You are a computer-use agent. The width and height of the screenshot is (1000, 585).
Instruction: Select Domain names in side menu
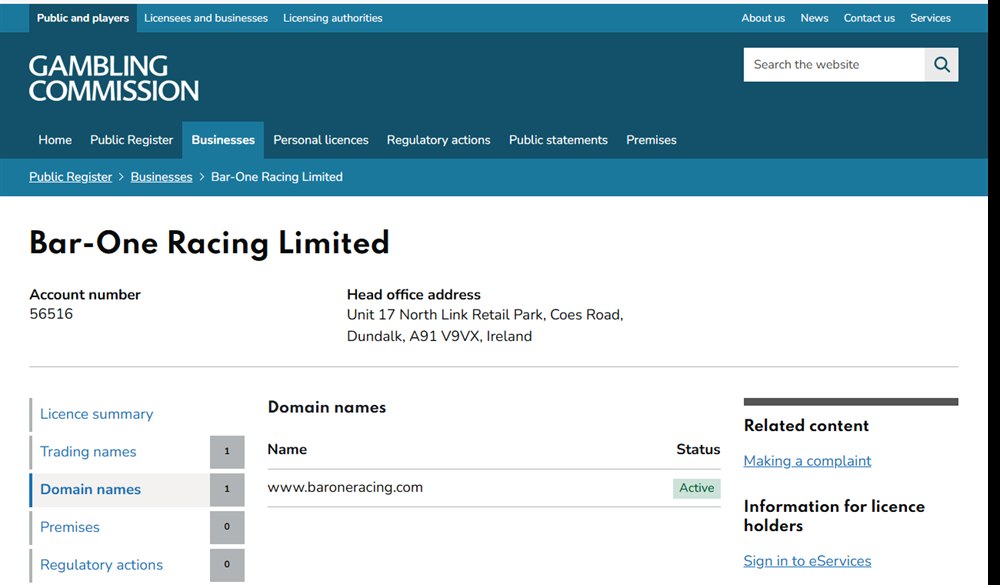(91, 489)
